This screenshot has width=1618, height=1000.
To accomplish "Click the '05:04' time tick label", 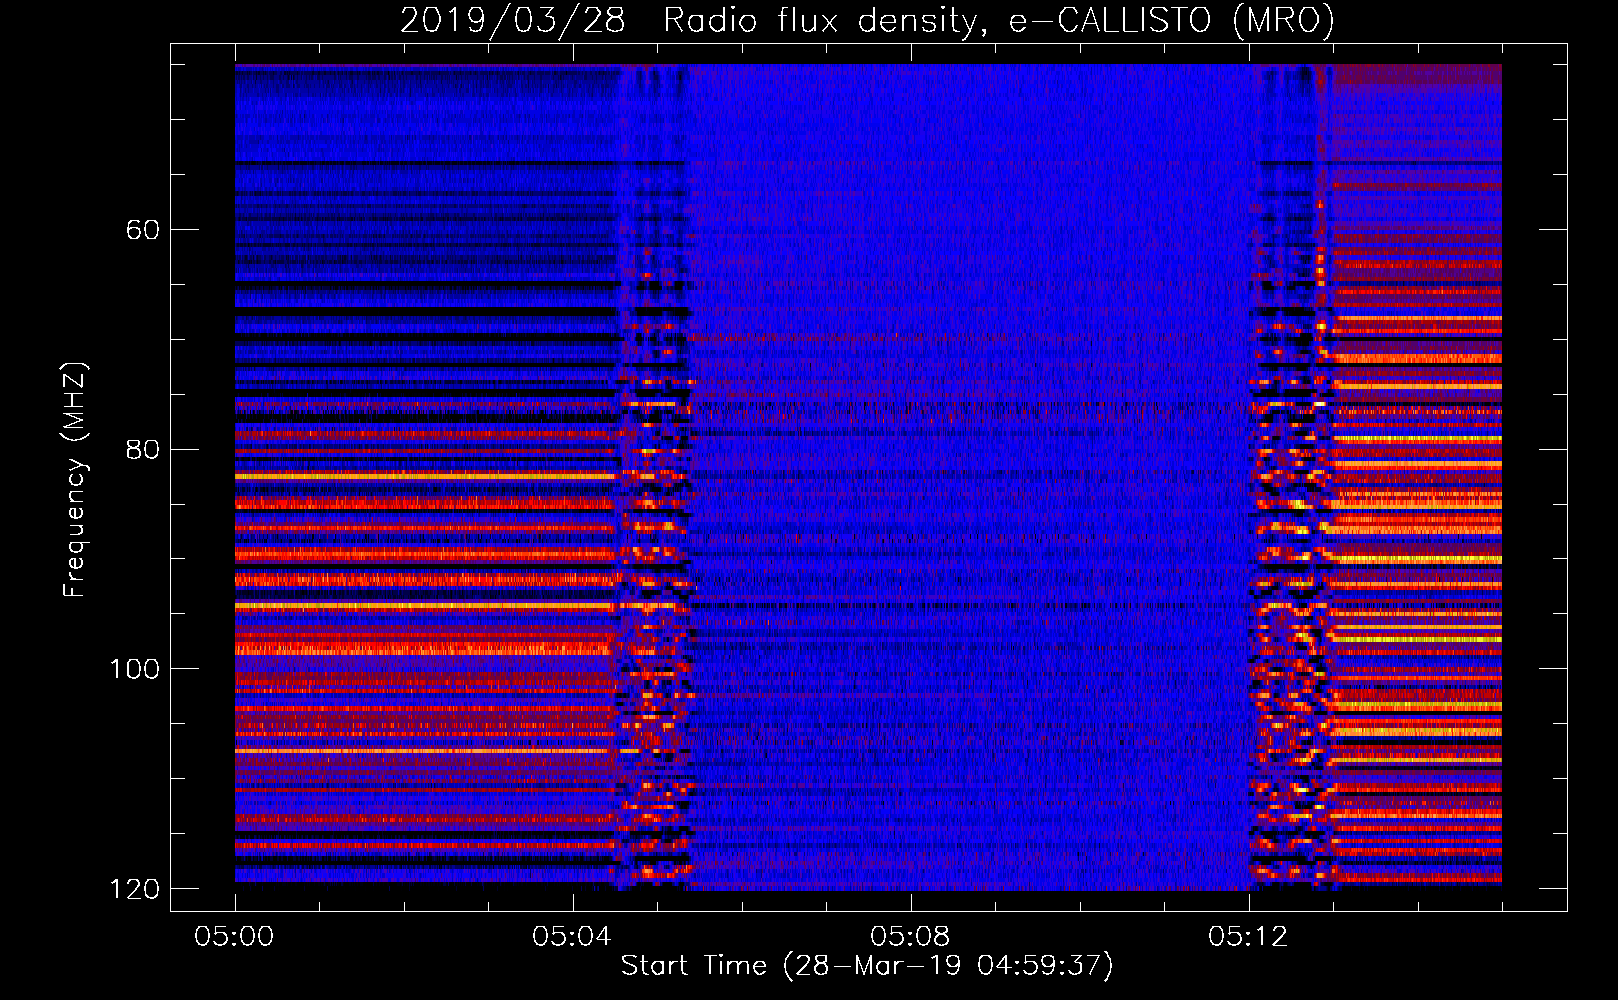I will point(573,936).
